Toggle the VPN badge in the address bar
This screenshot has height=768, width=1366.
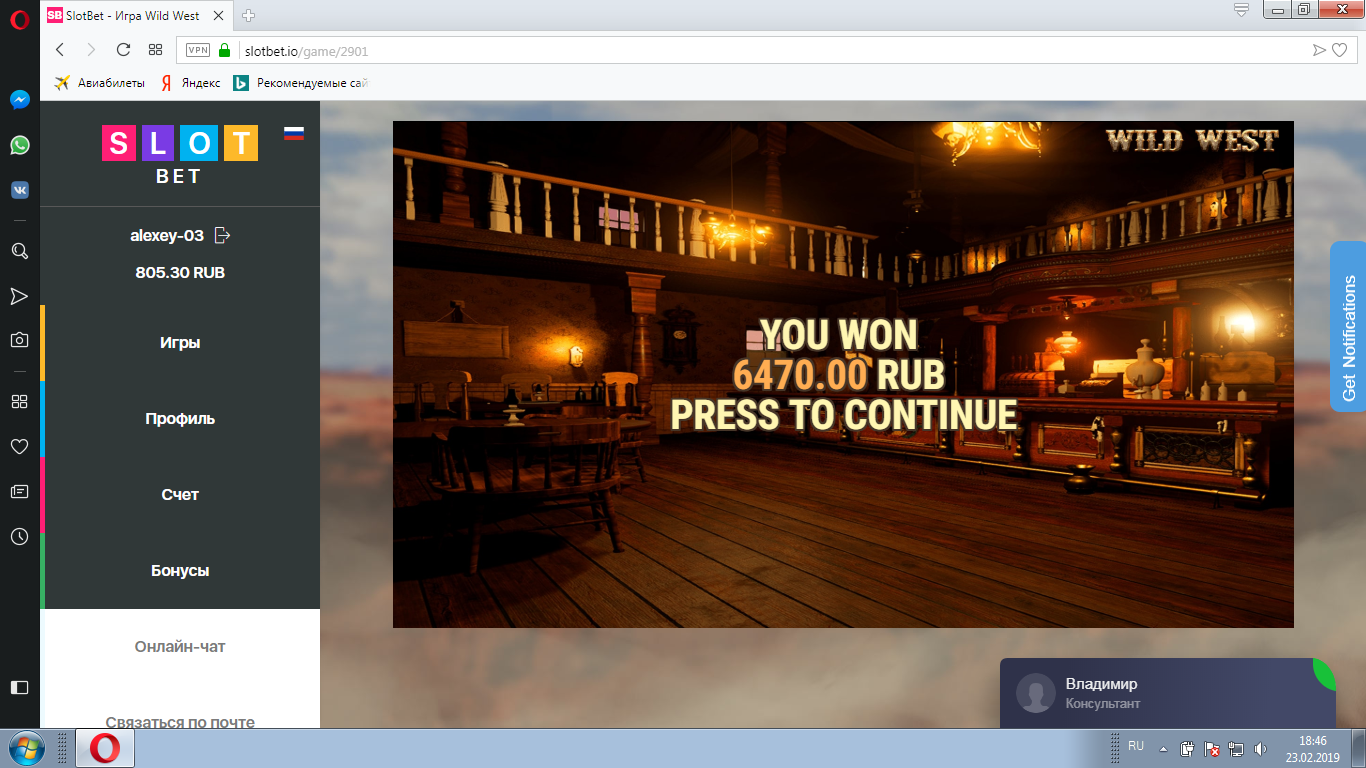click(x=198, y=50)
